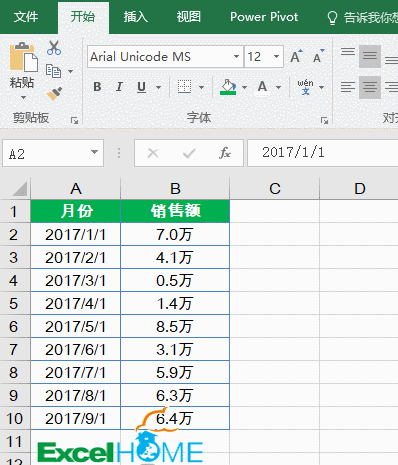
Task: Switch to the 插入 tab
Action: pos(136,17)
